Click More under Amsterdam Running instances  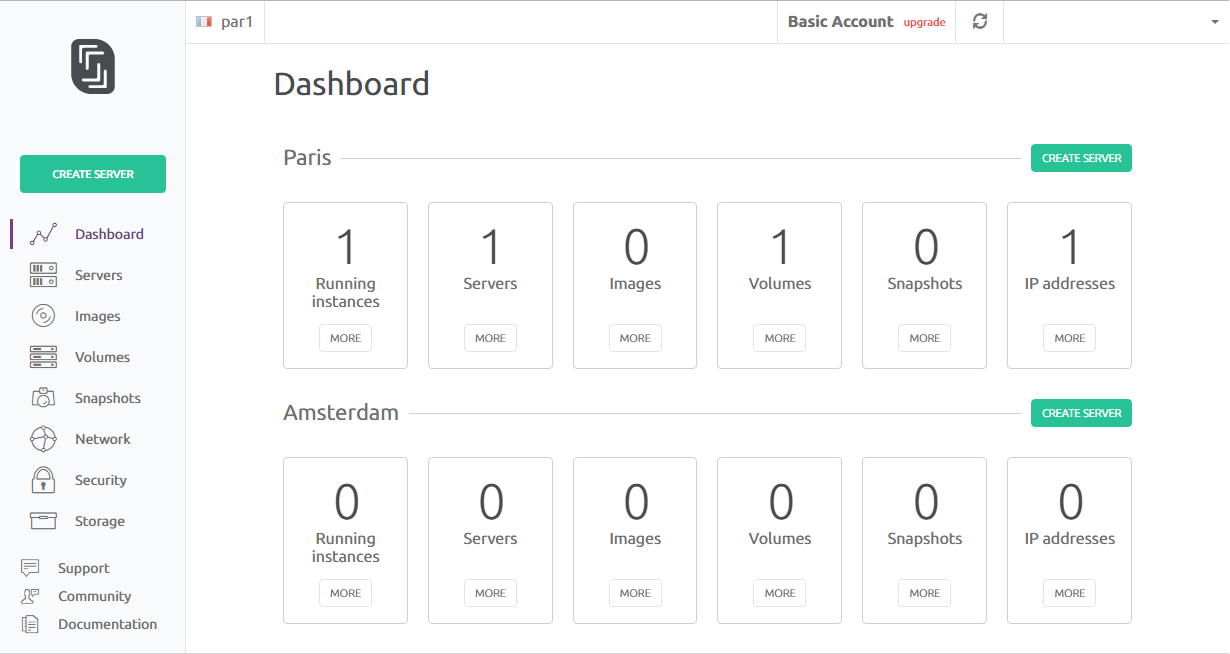346,593
